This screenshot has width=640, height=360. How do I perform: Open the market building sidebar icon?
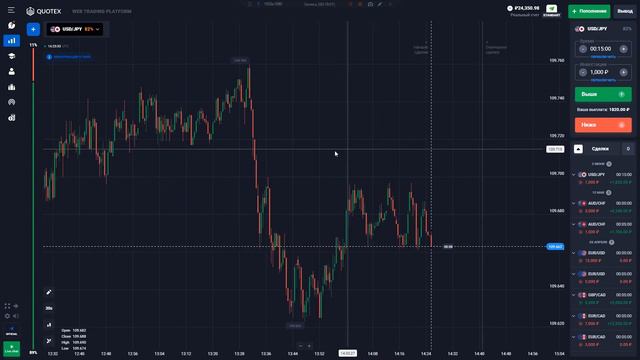coord(11,87)
